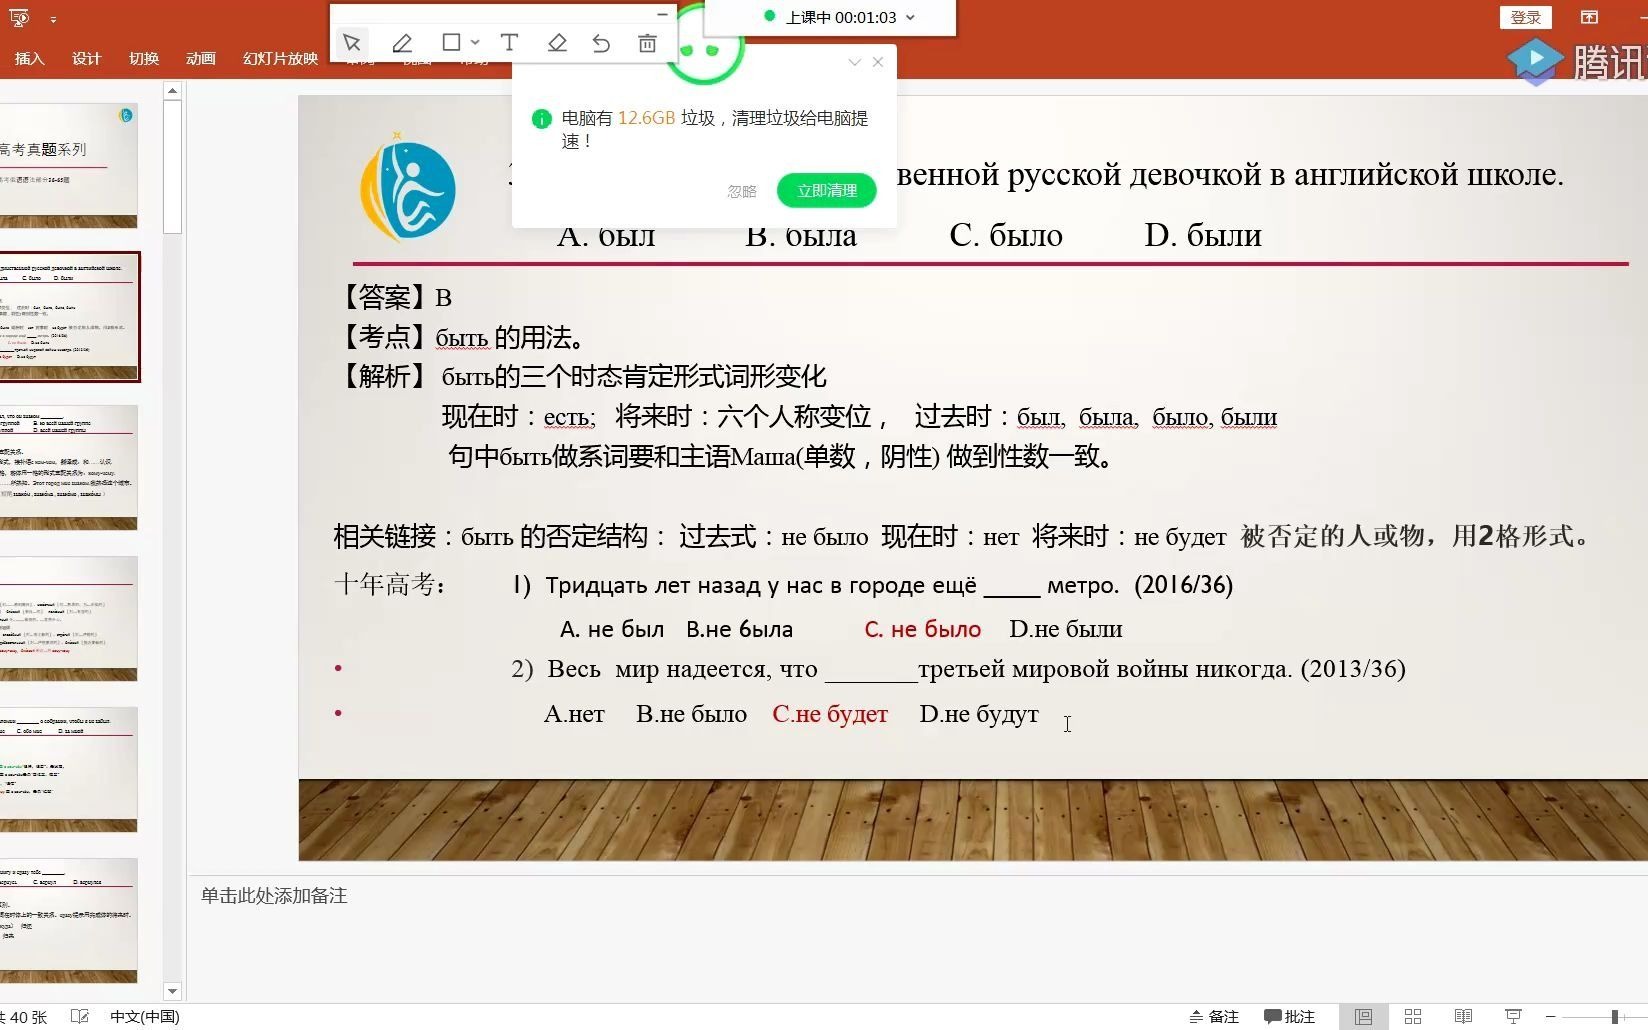Click the thumbnail panel scroll-up arrow

point(172,91)
